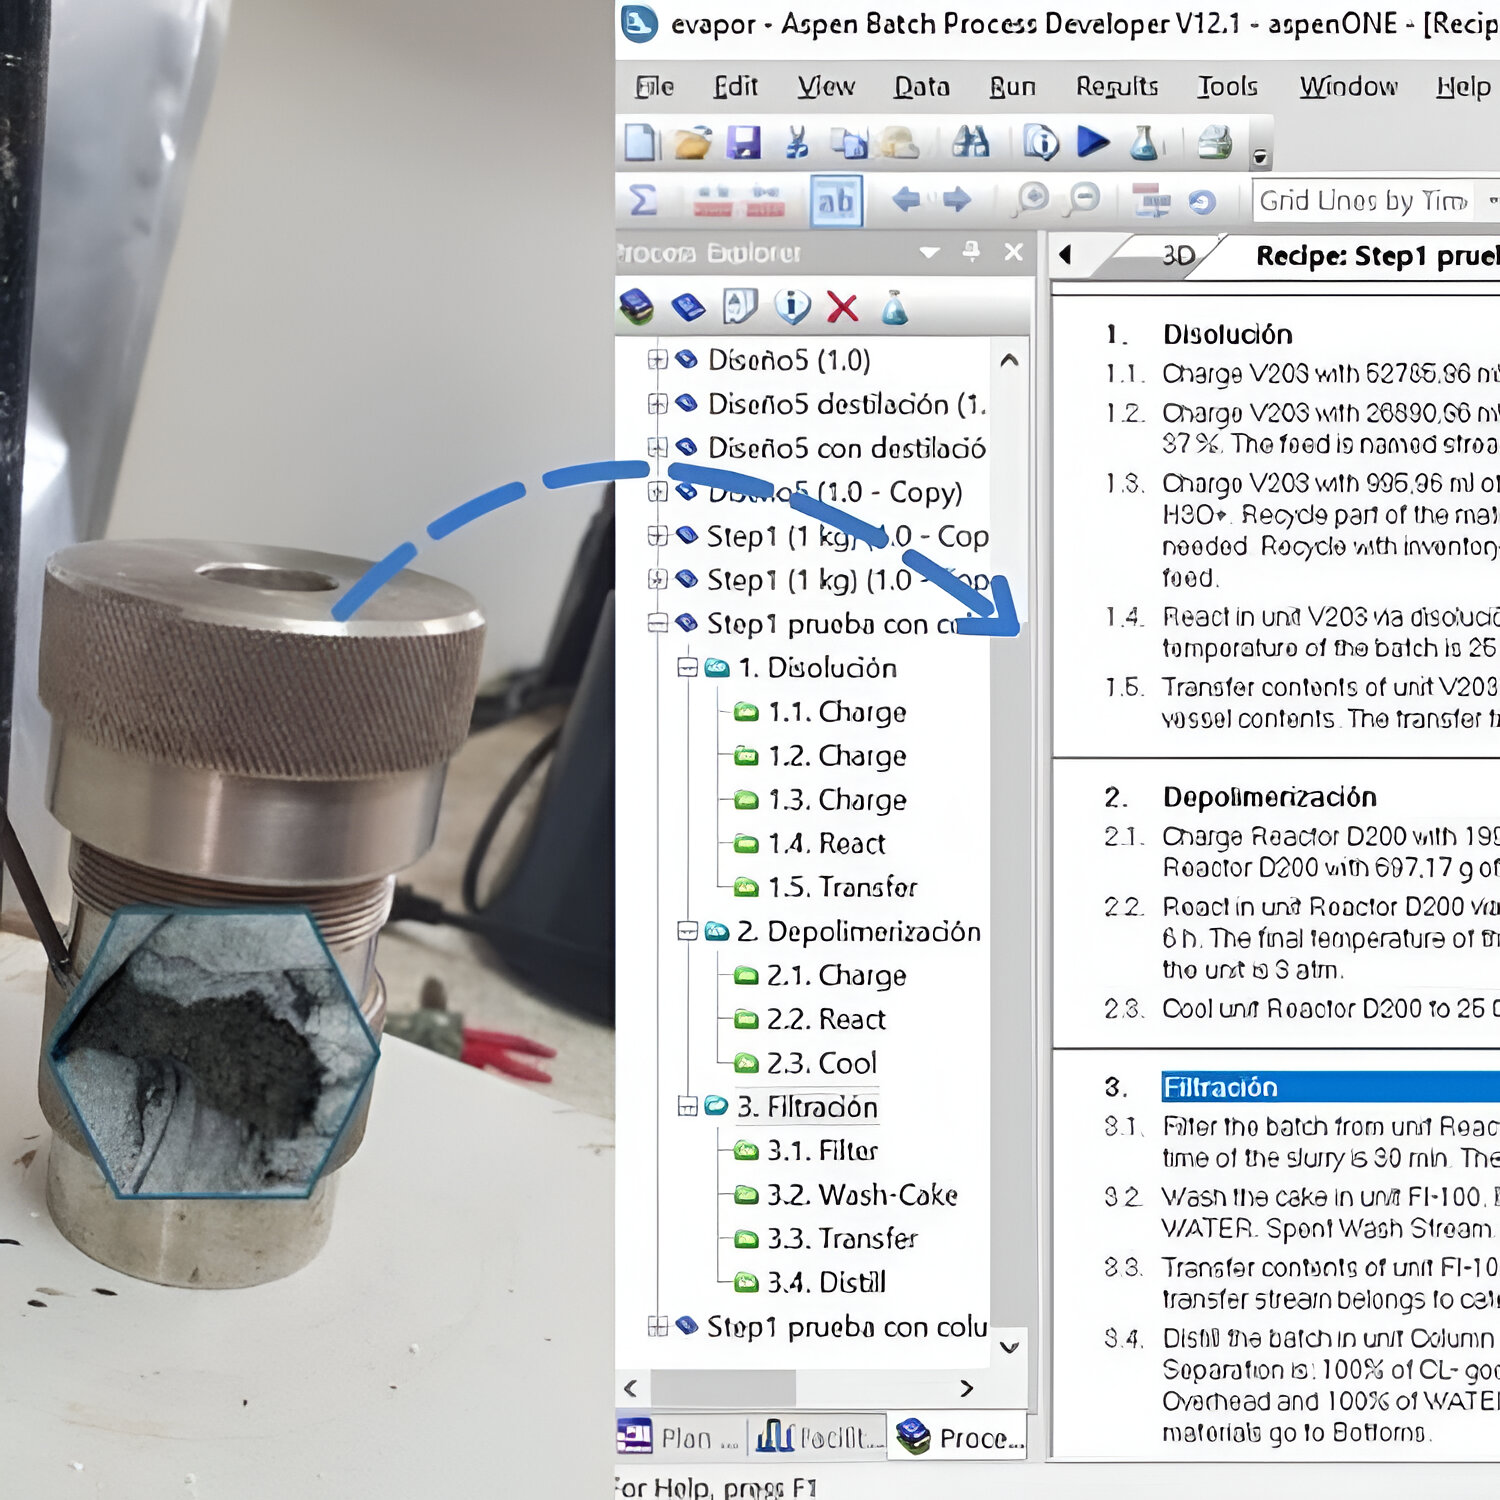
Task: Click the red X delete icon in explorer
Action: 843,308
